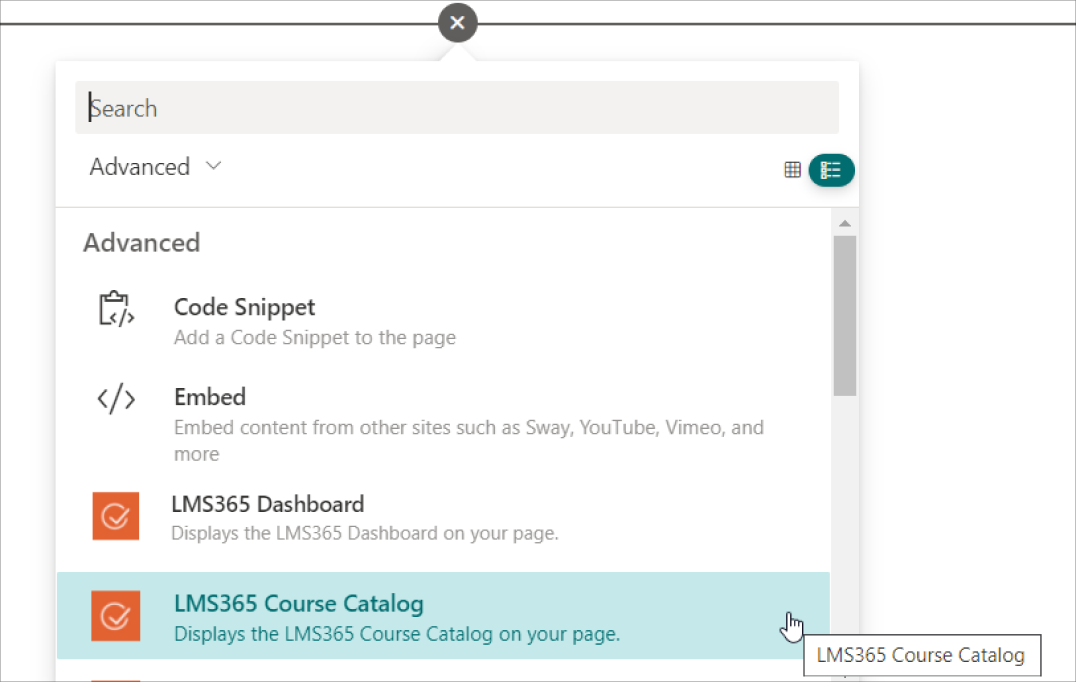The image size is (1076, 682).
Task: Click the orange LMS365 Course Catalog icon
Action: pos(116,616)
